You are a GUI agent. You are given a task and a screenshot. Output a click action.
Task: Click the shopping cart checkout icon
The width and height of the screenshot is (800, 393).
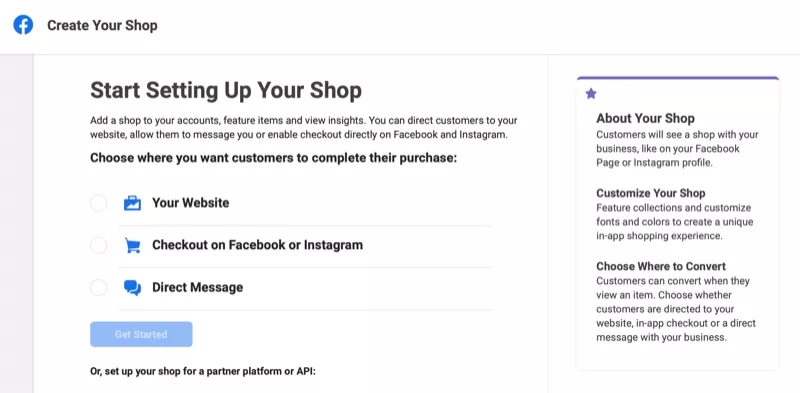coord(132,245)
